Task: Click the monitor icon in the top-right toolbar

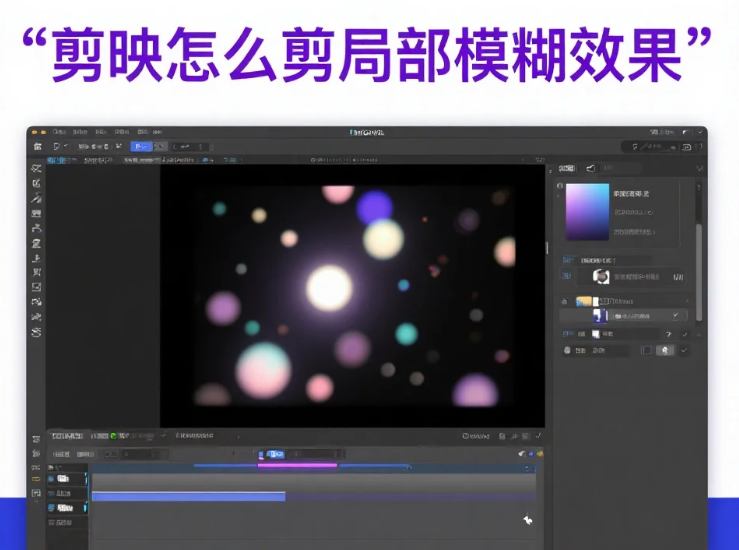Action: click(x=687, y=147)
